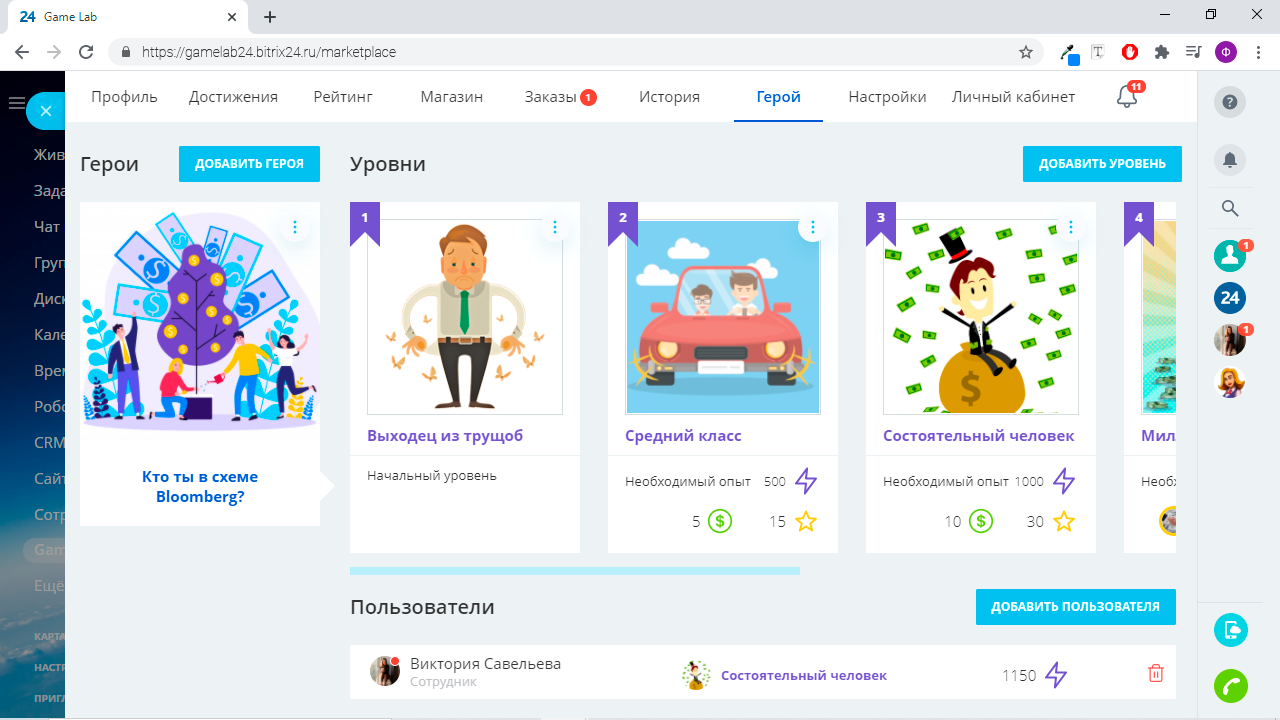
Task: Click the teal document copy round button
Action: coord(1231,630)
